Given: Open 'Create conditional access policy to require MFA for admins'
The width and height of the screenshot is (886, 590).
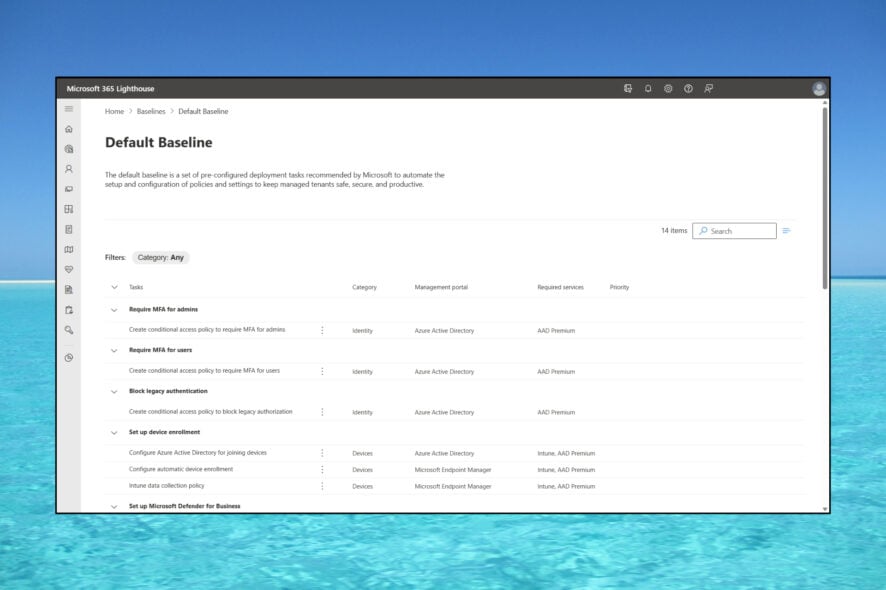Looking at the screenshot, I should 207,329.
